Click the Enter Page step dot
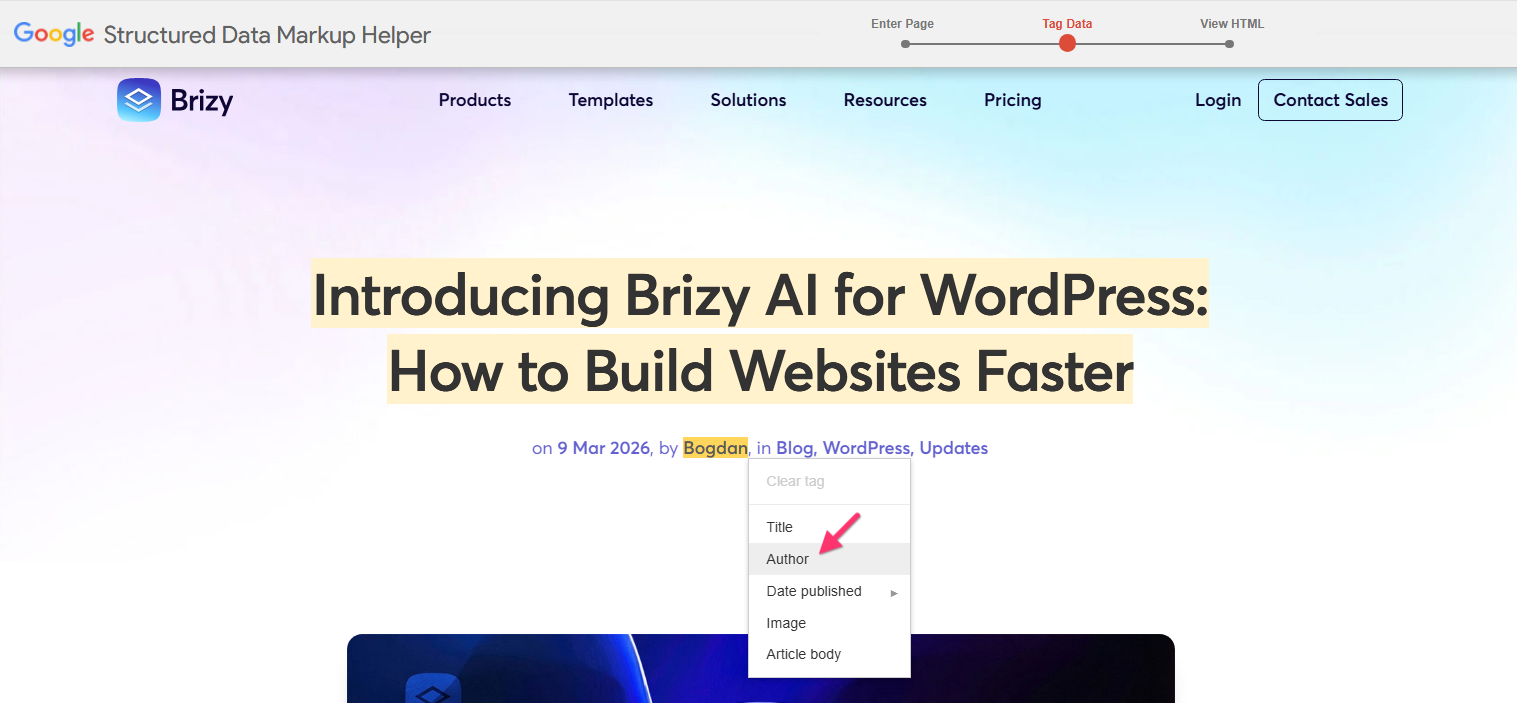The image size is (1517, 703). pos(905,44)
